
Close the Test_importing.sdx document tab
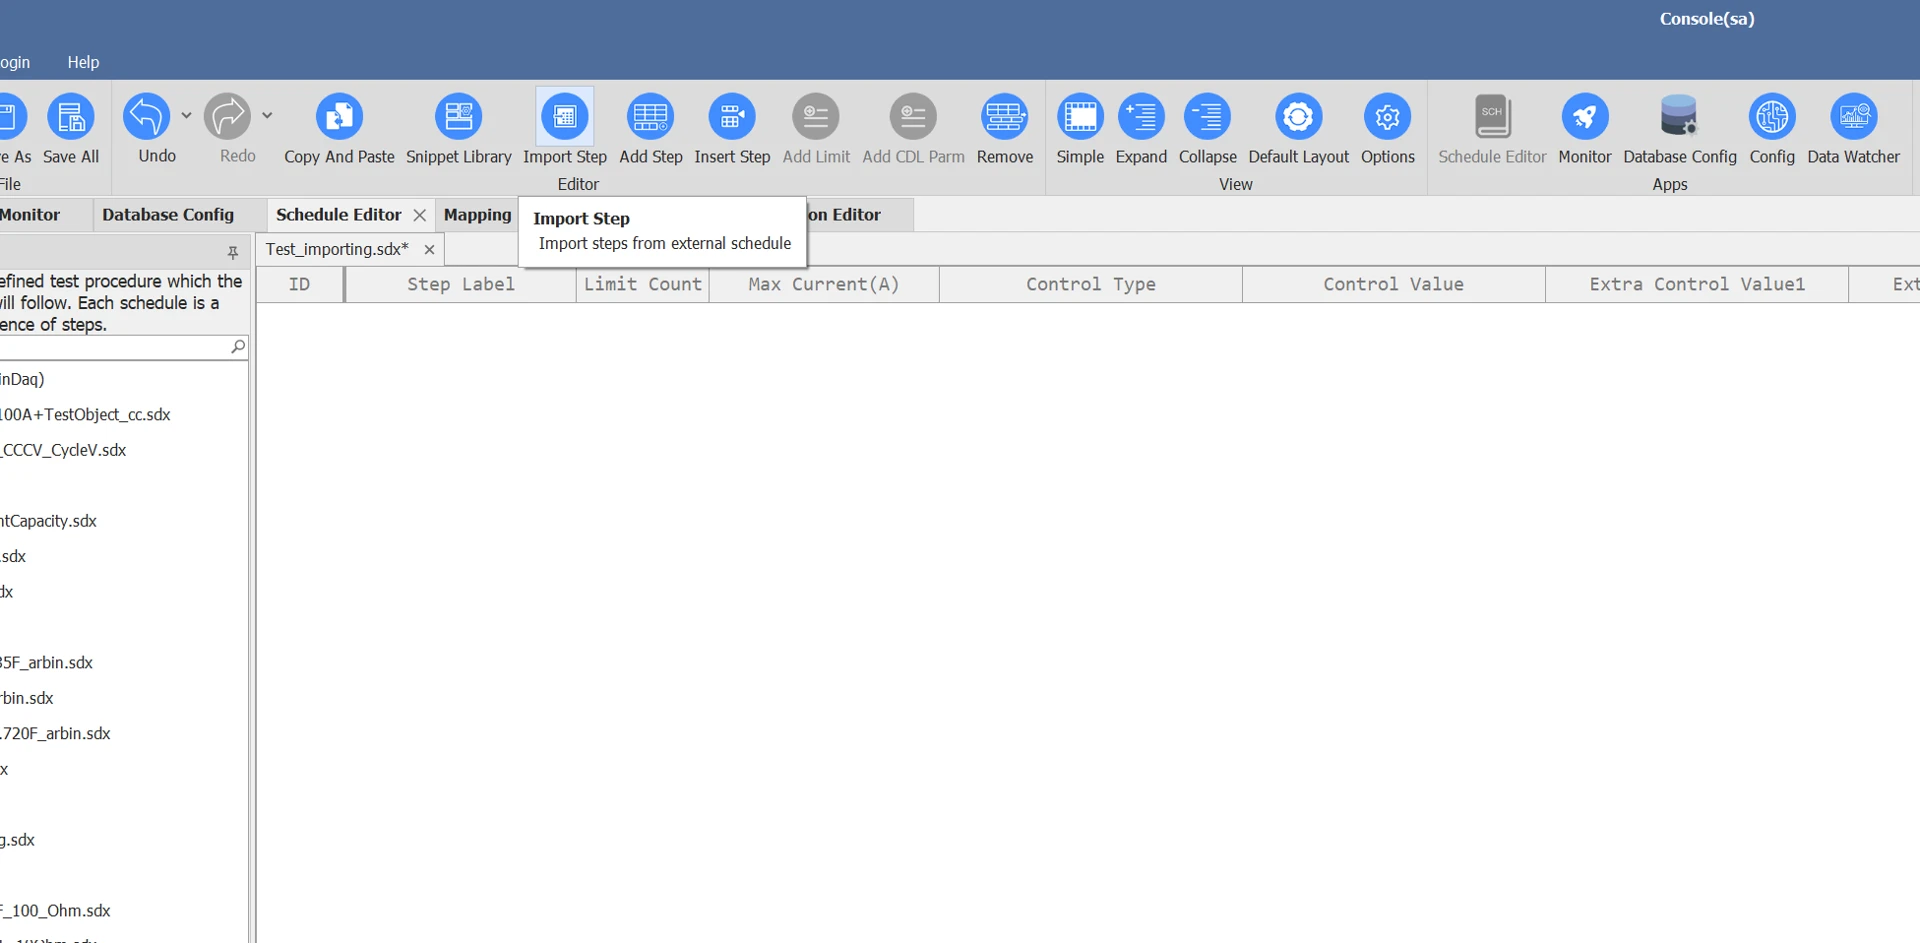pyautogui.click(x=429, y=250)
